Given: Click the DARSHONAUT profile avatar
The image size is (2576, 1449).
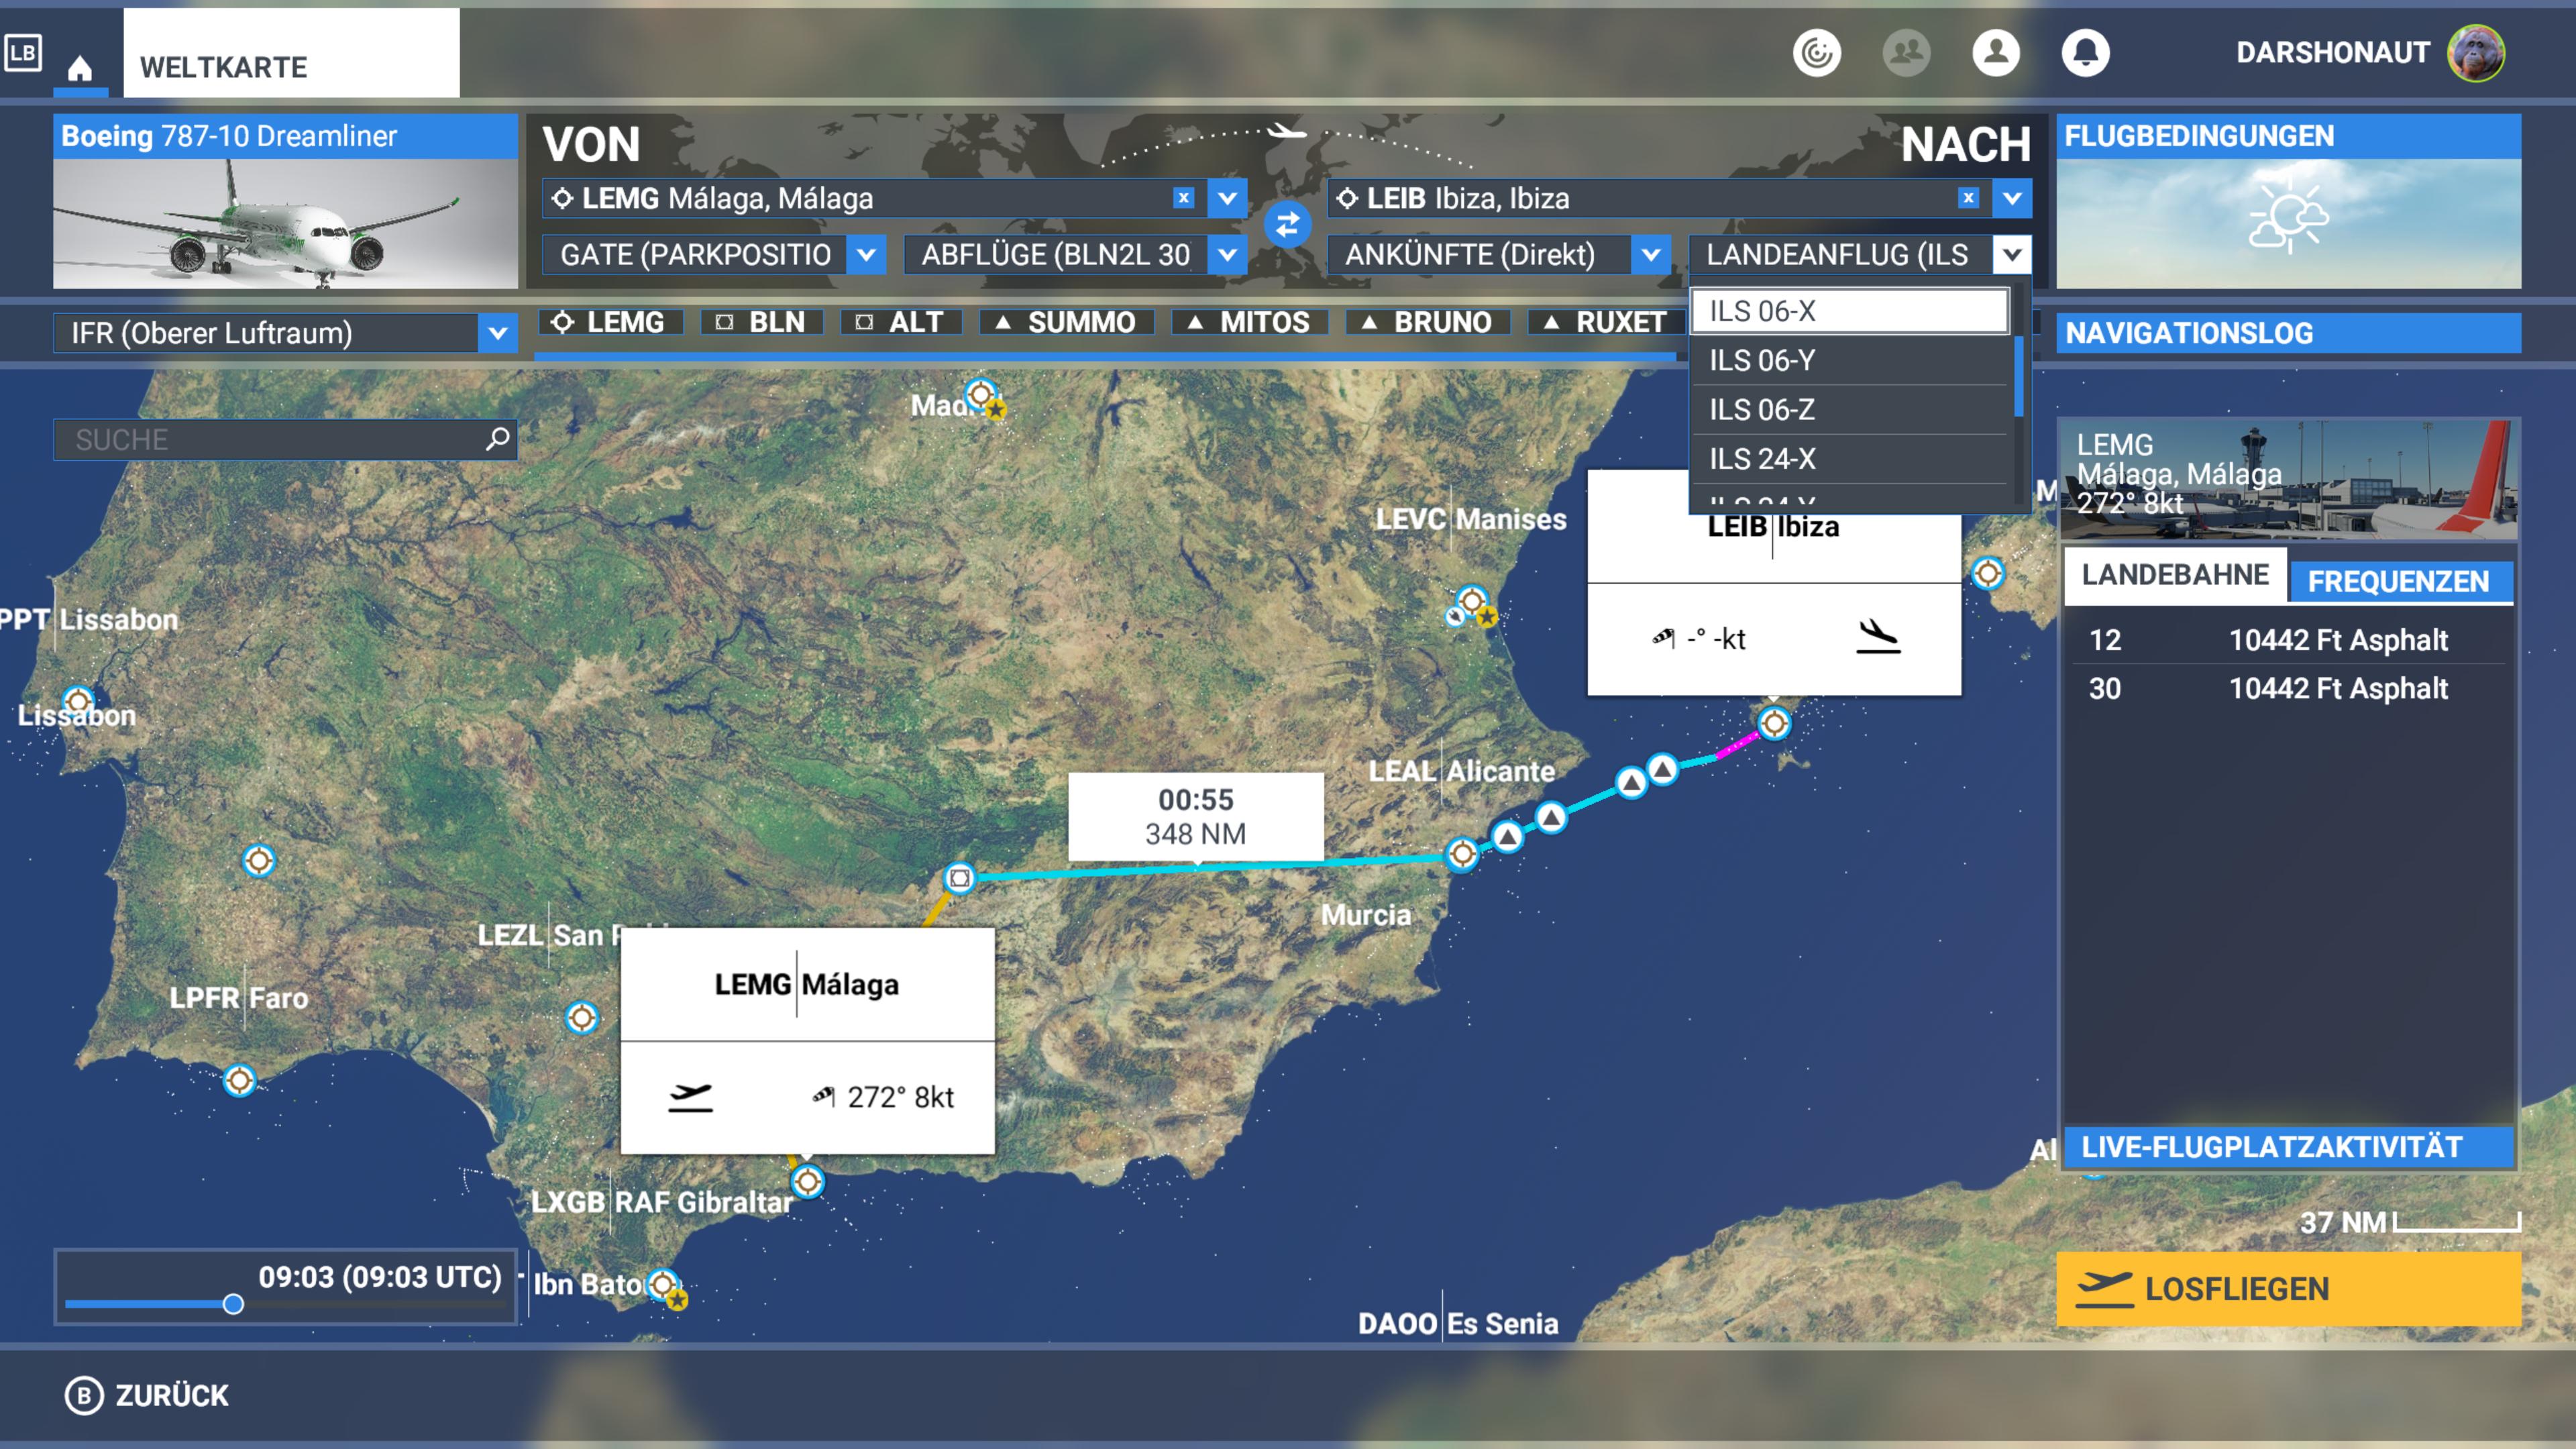Looking at the screenshot, I should coord(2475,53).
